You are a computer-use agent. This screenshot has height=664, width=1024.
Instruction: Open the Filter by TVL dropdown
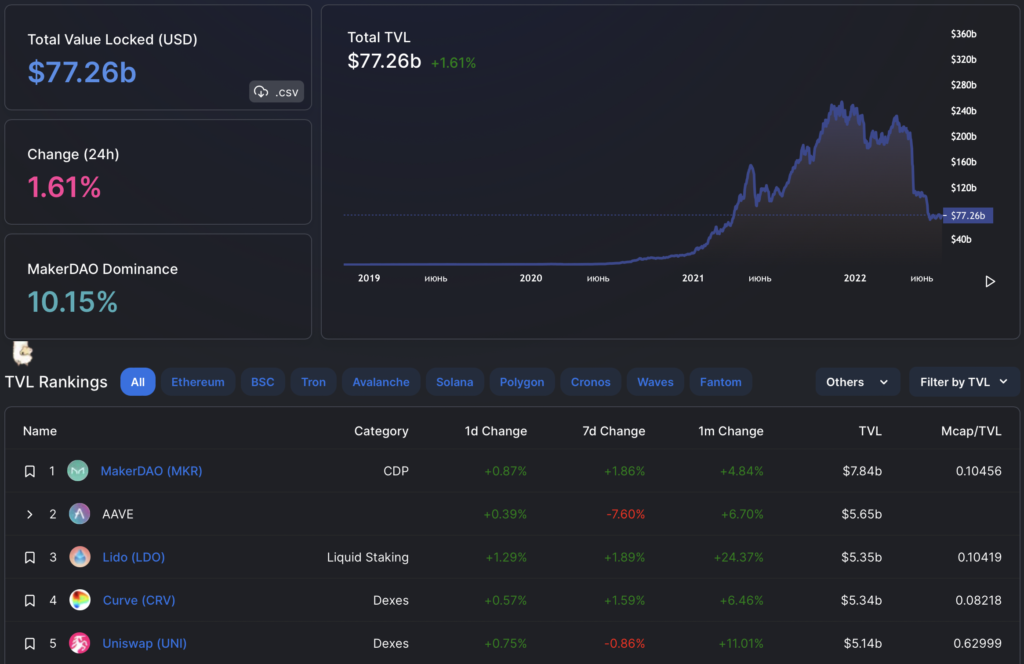[963, 382]
